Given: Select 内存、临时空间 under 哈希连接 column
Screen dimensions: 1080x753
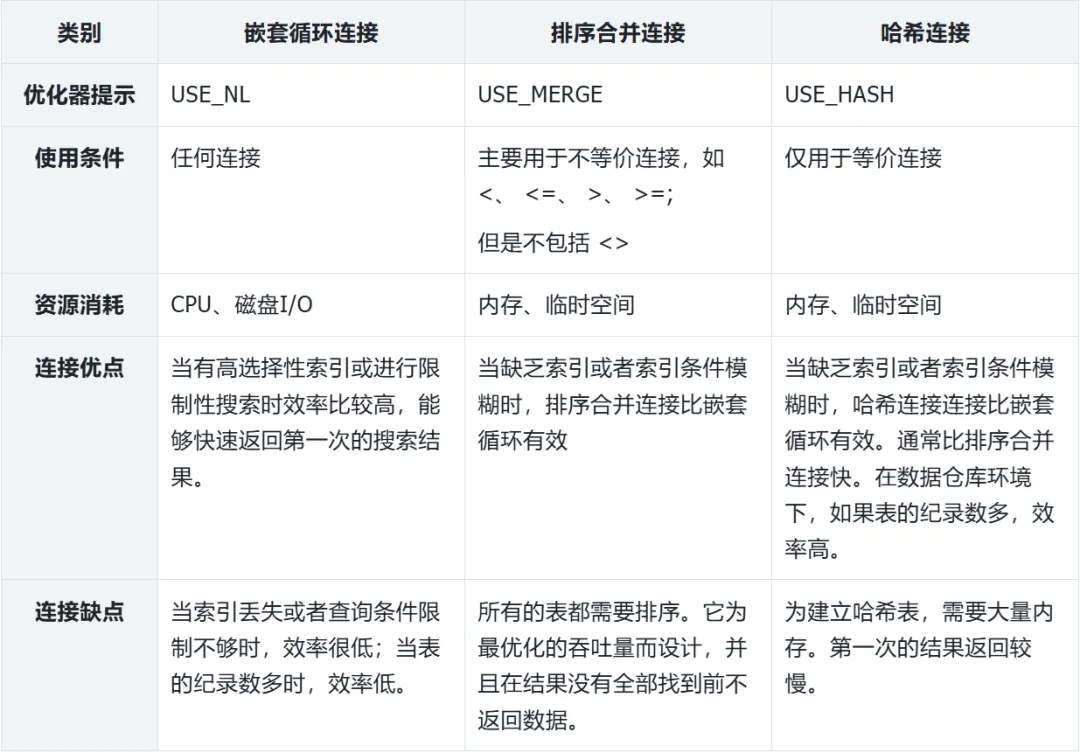Looking at the screenshot, I should click(x=863, y=305).
